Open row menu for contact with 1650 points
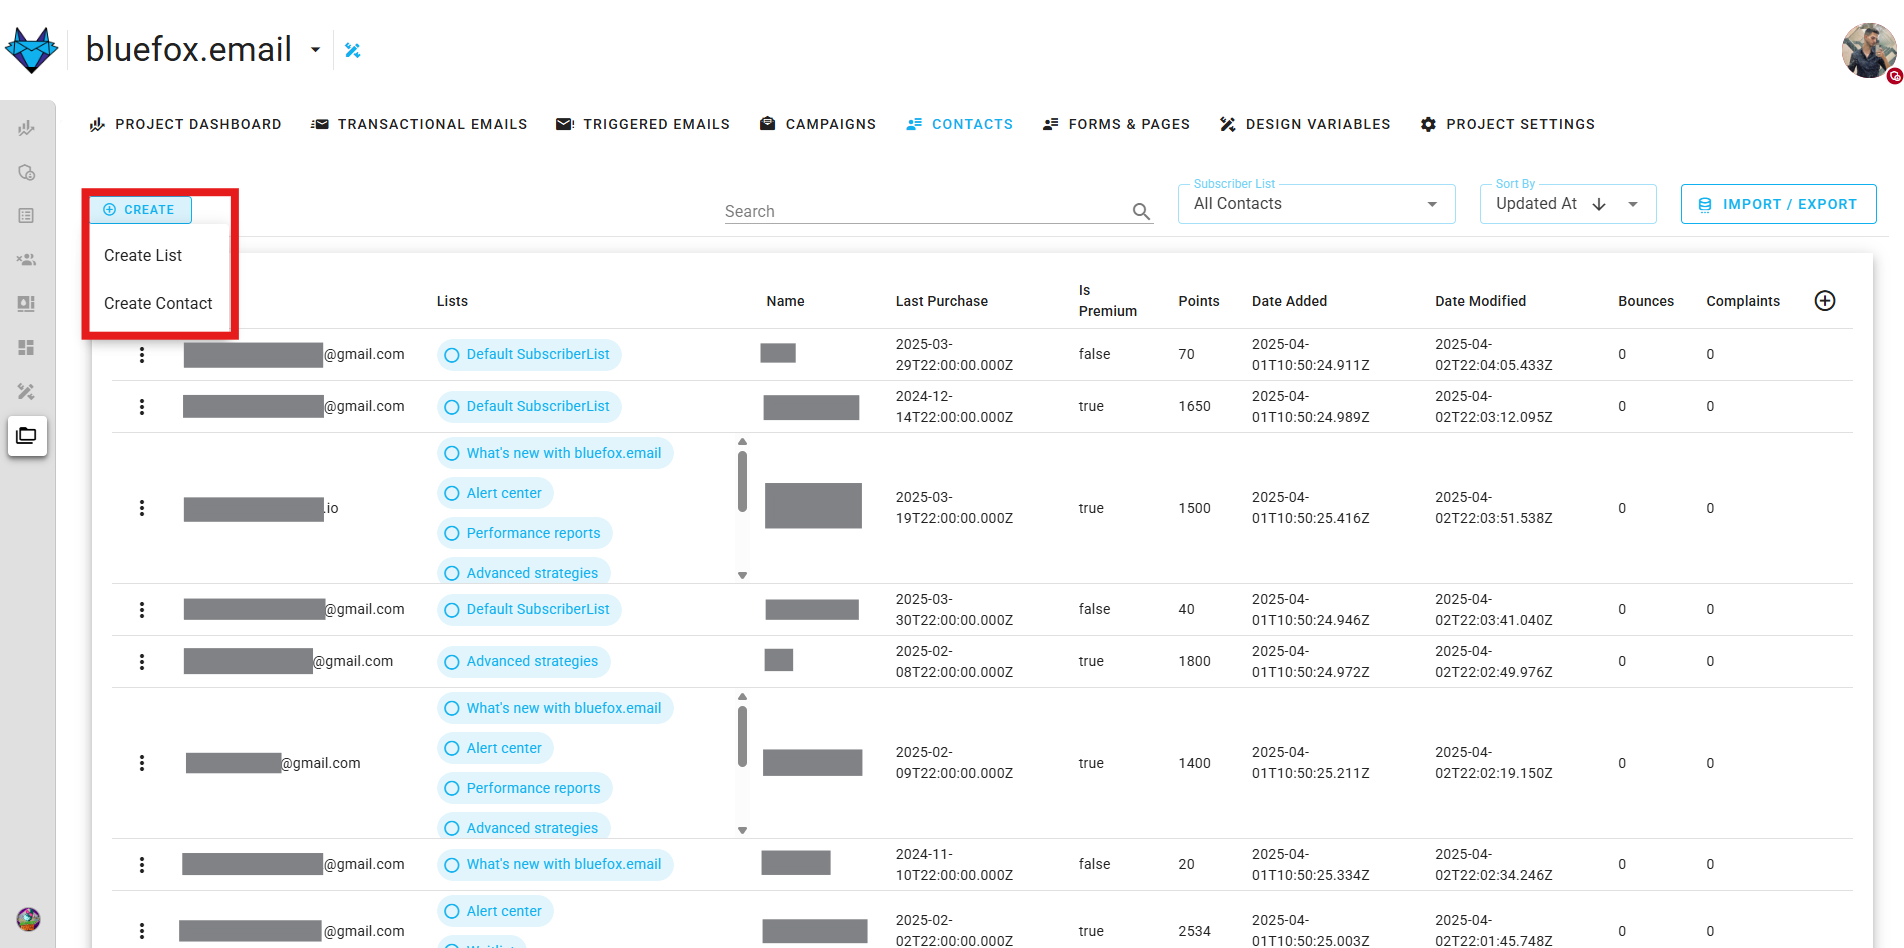The width and height of the screenshot is (1904, 948). [x=142, y=407]
